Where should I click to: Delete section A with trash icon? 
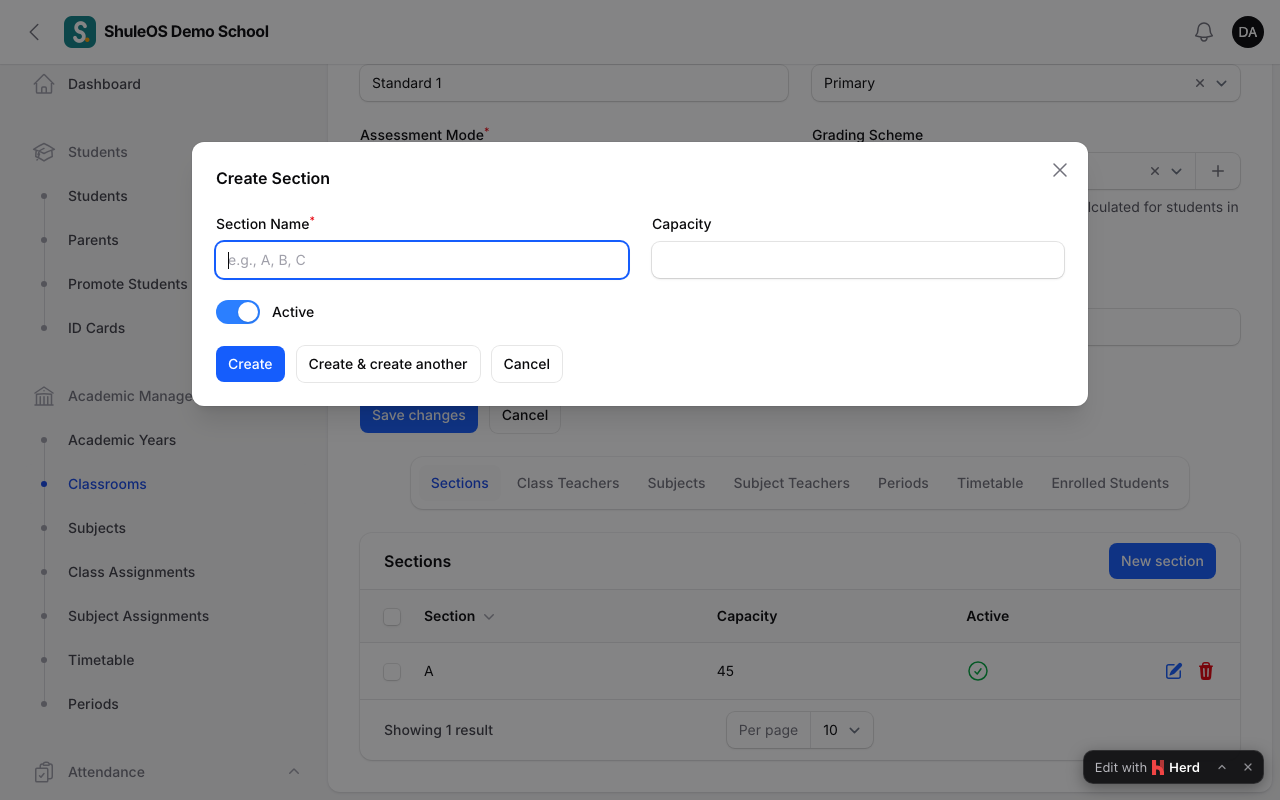(1206, 671)
